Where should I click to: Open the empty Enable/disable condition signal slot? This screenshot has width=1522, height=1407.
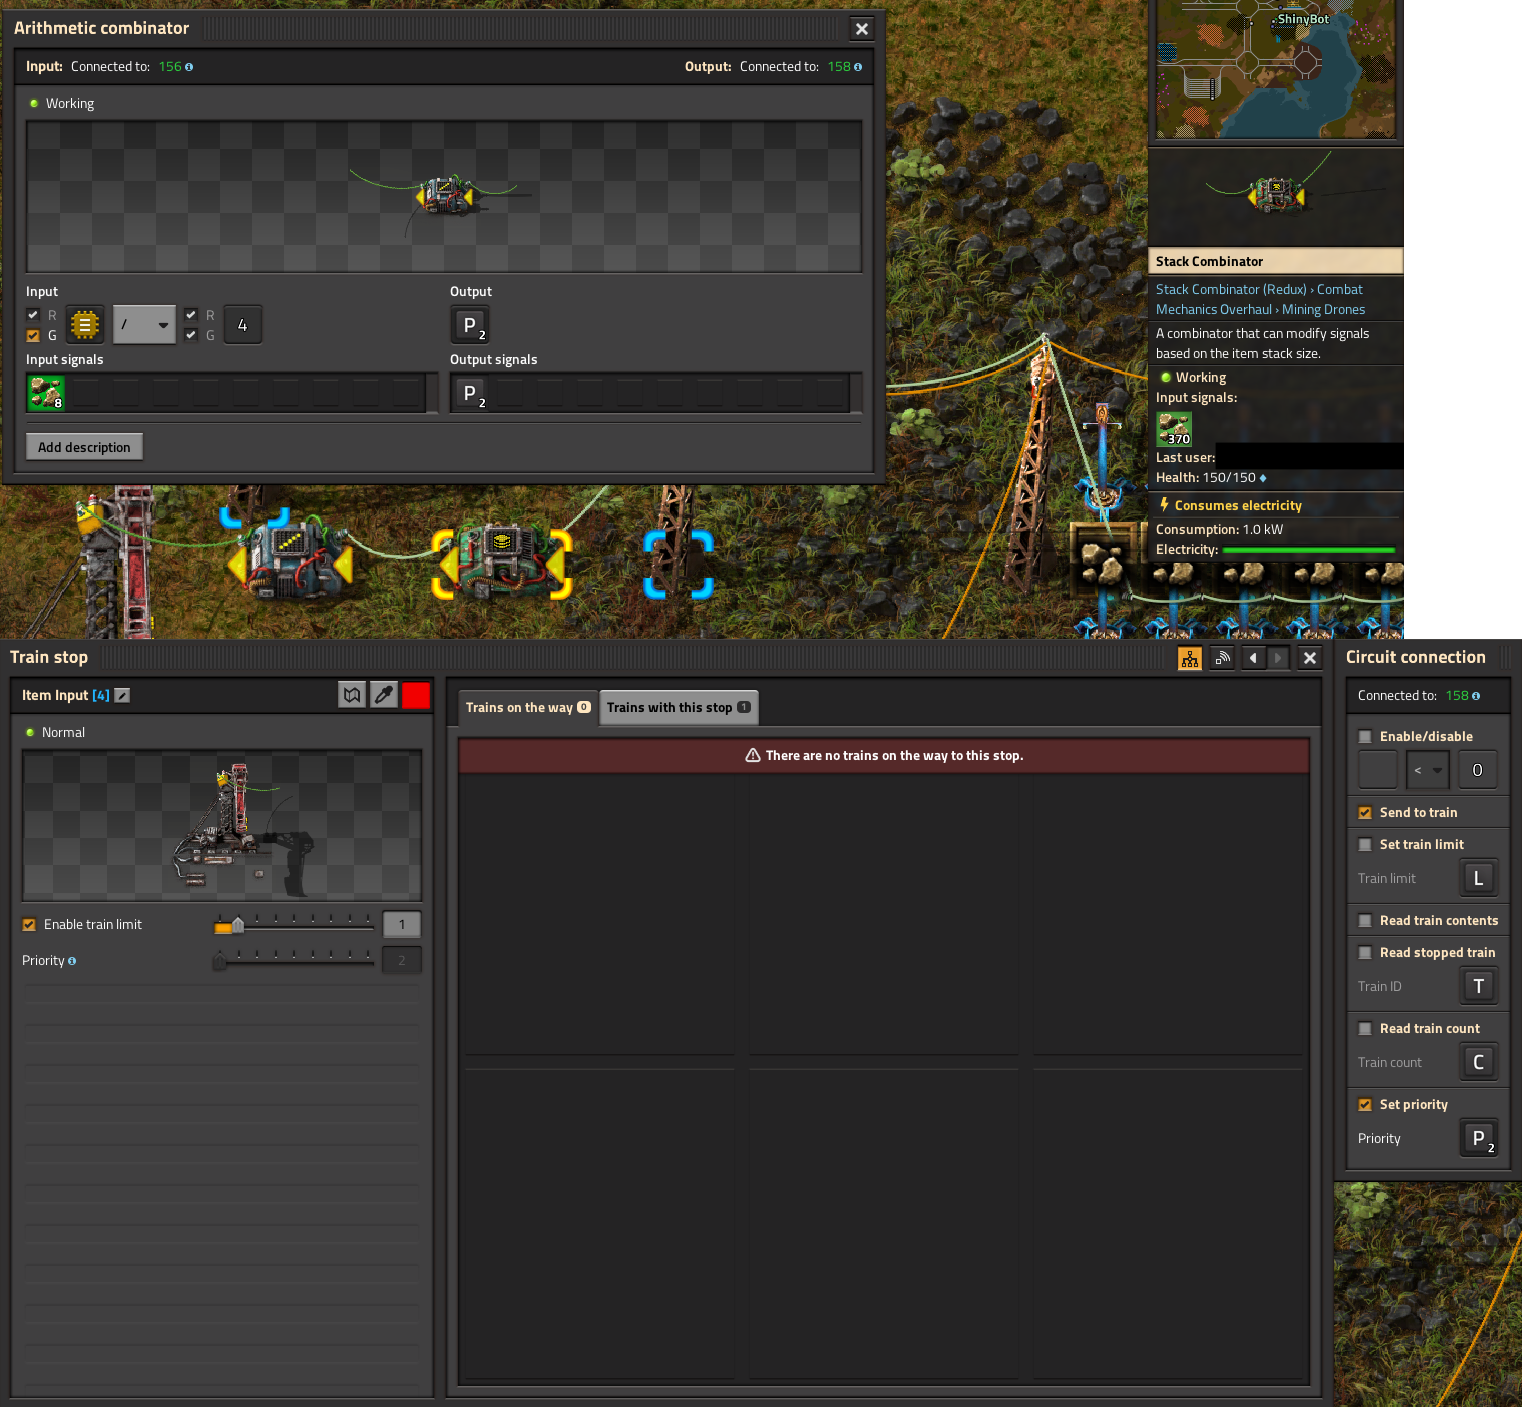point(1377,770)
